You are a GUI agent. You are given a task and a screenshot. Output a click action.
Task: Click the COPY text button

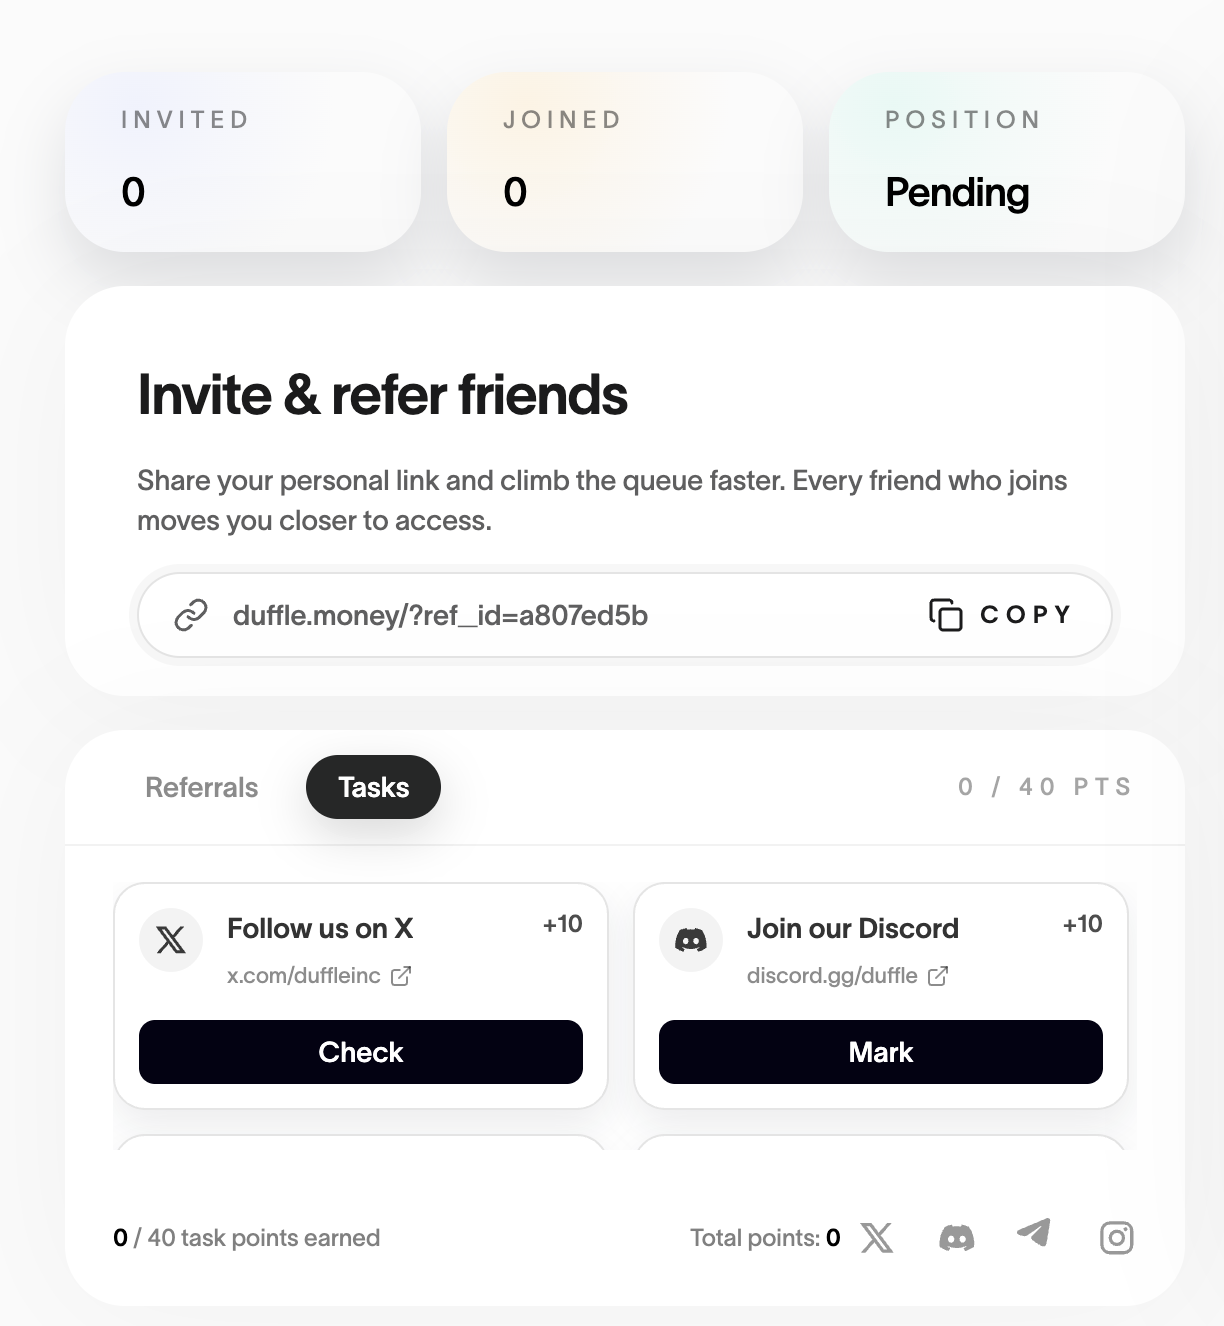(1026, 615)
